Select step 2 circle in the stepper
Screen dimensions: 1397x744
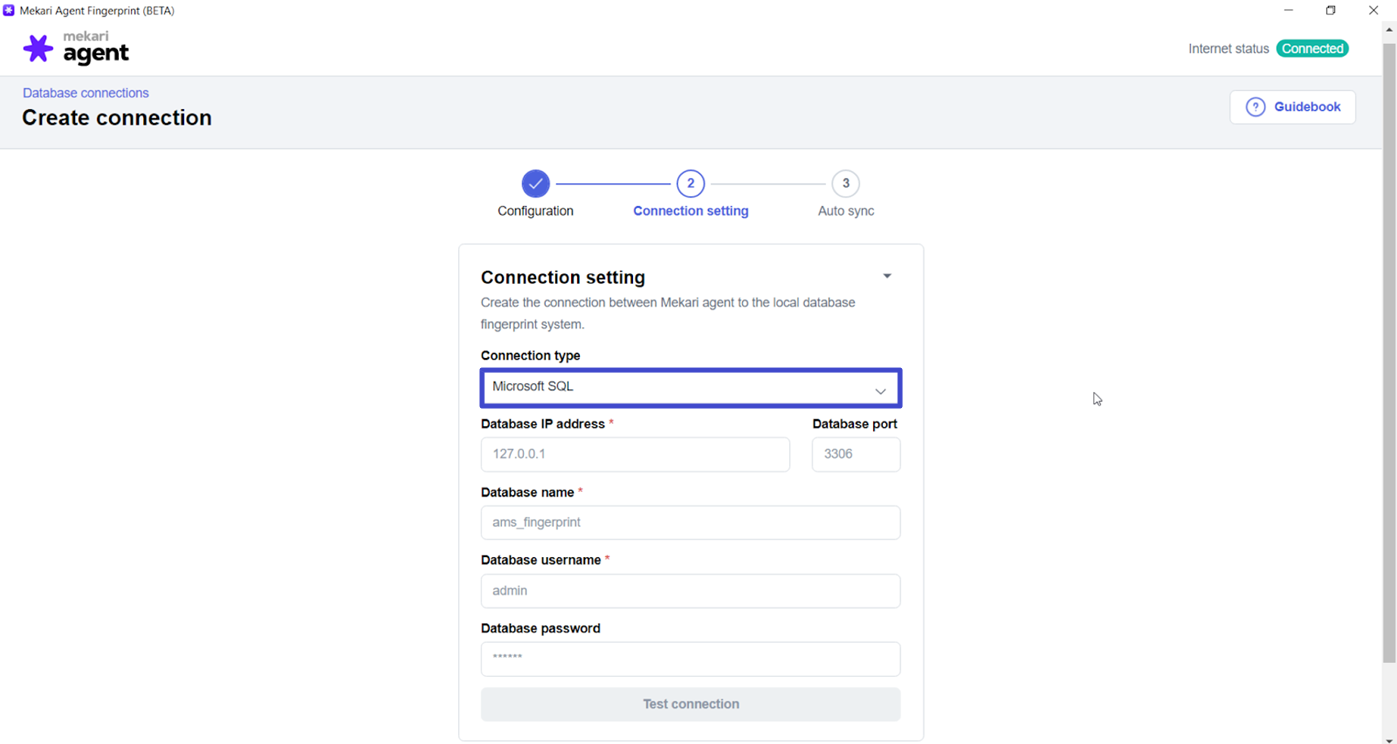[690, 183]
